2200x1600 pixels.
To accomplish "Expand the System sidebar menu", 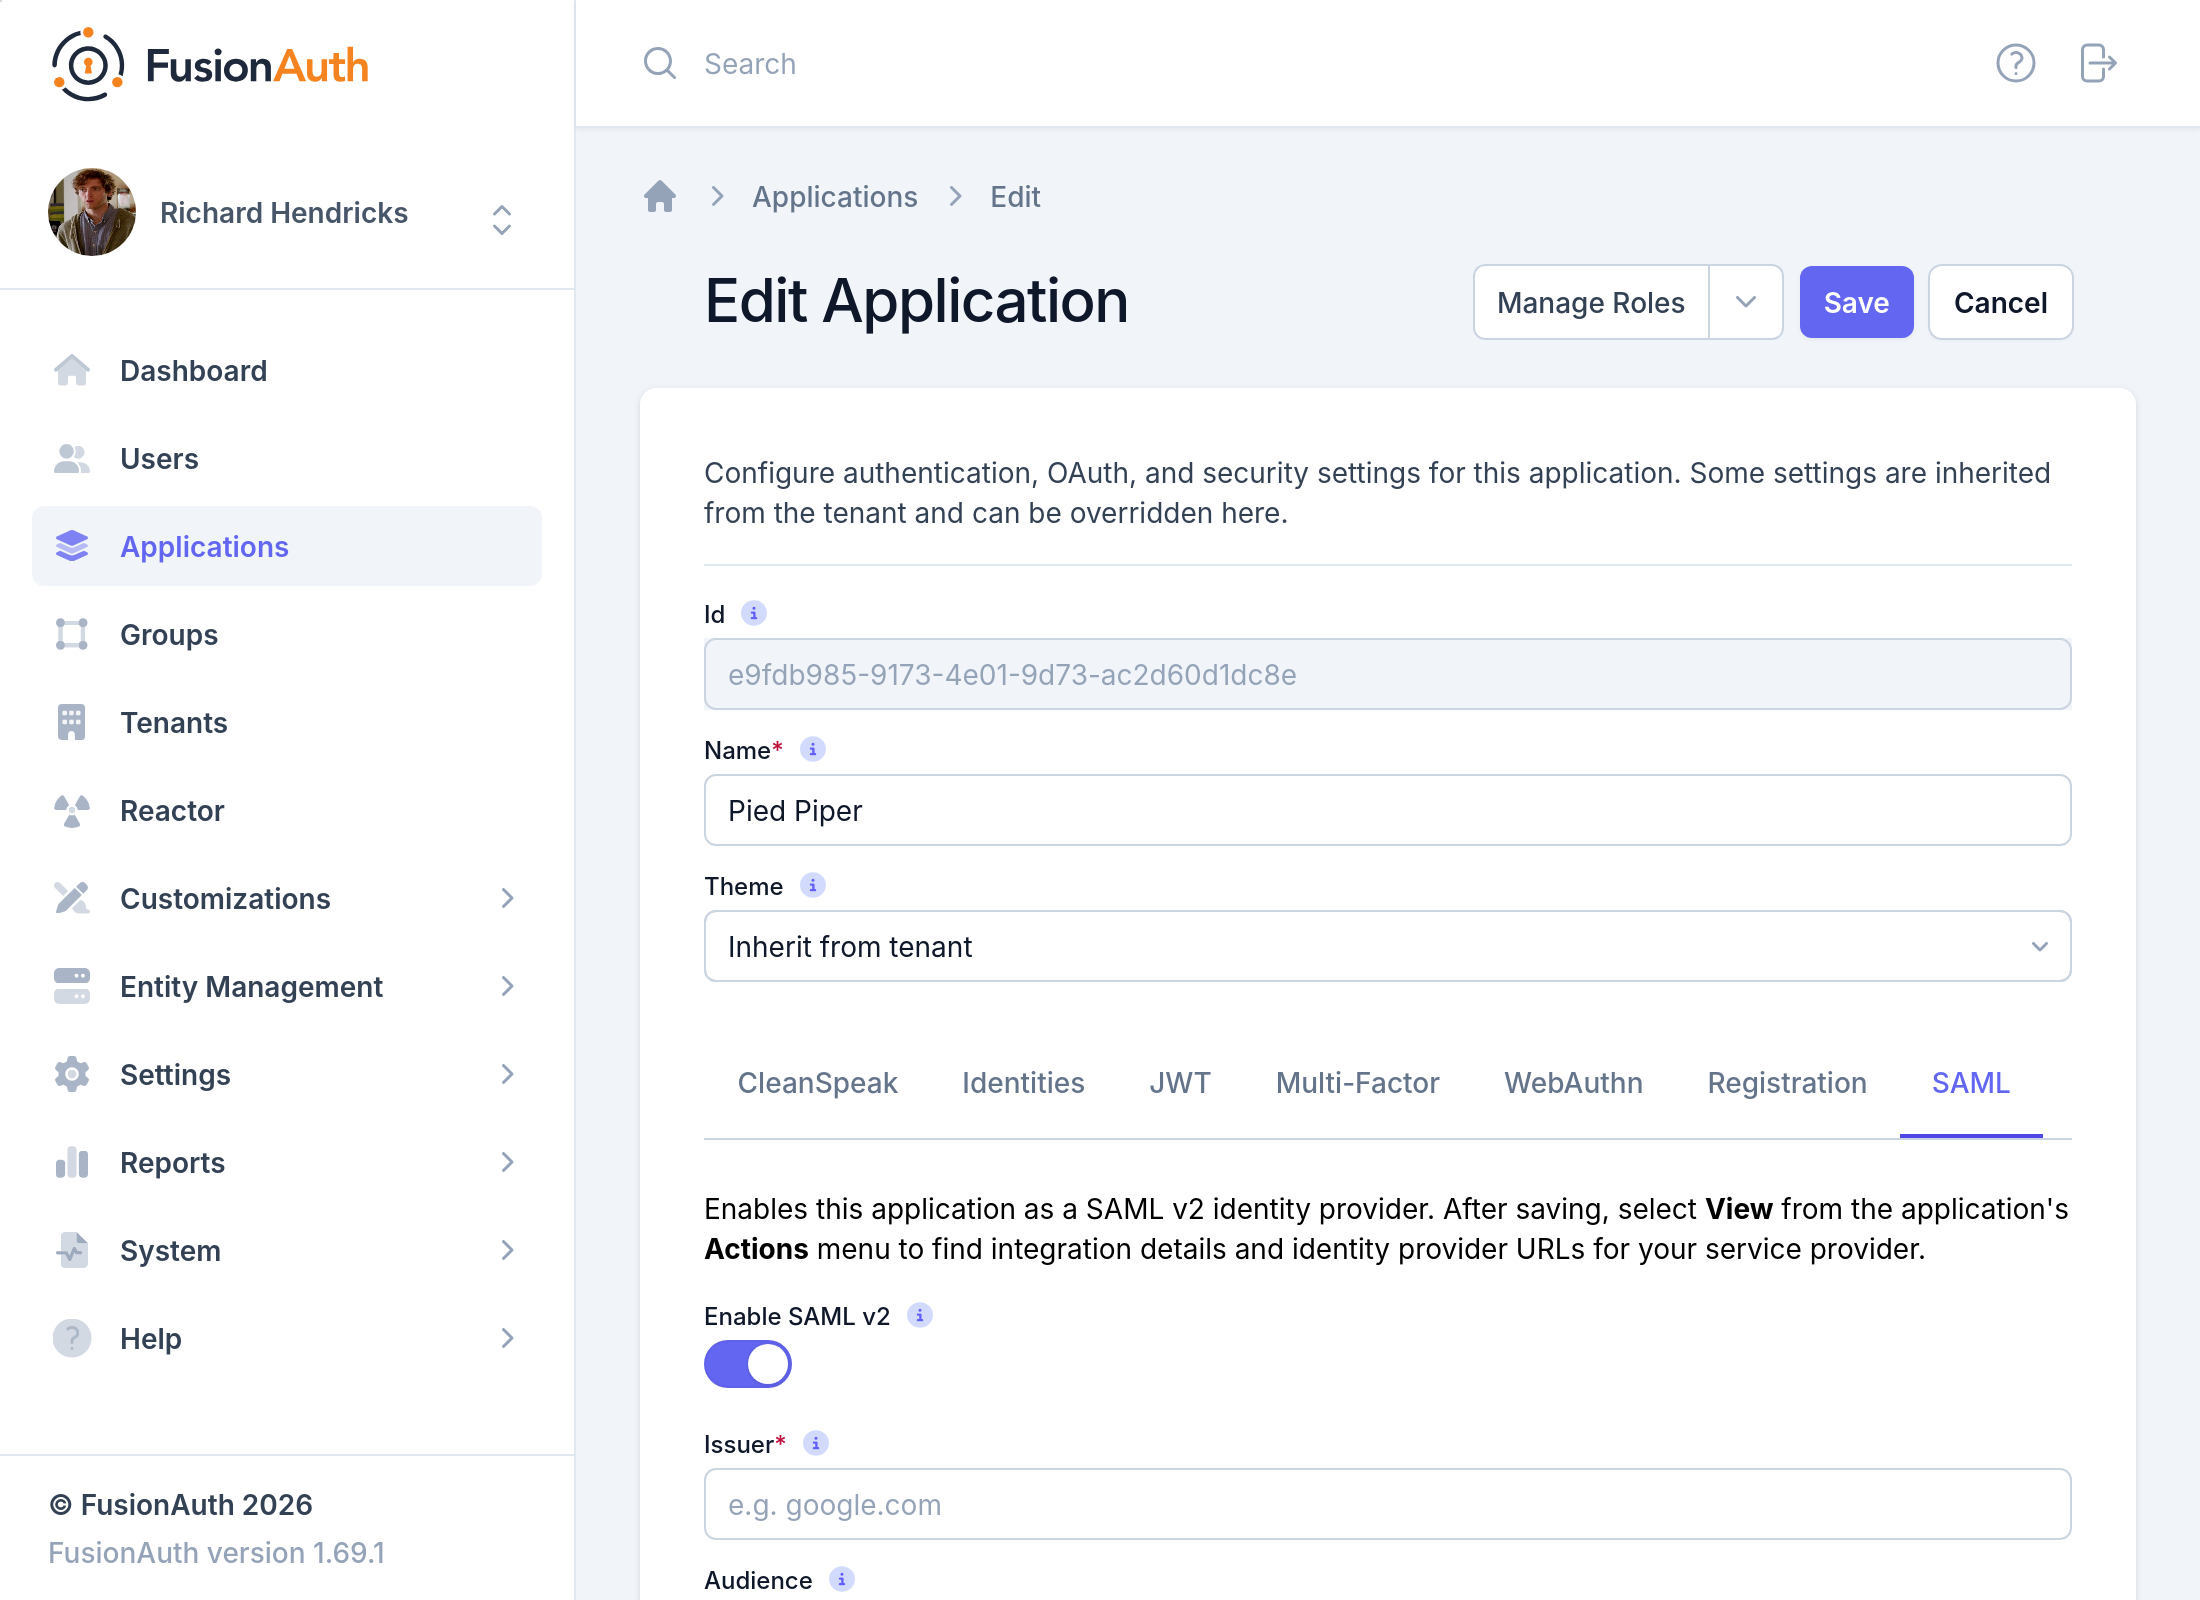I will [x=508, y=1250].
